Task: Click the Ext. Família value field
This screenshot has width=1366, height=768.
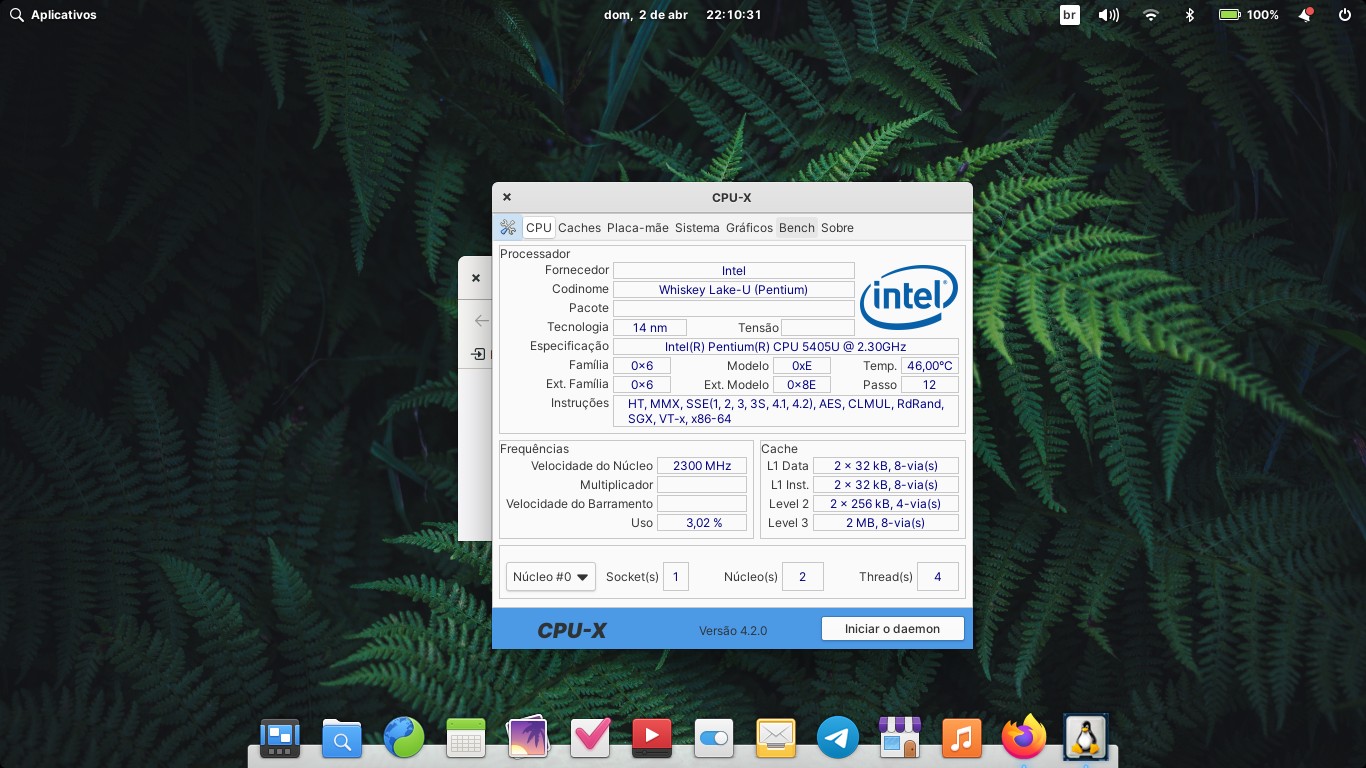Action: tap(642, 385)
